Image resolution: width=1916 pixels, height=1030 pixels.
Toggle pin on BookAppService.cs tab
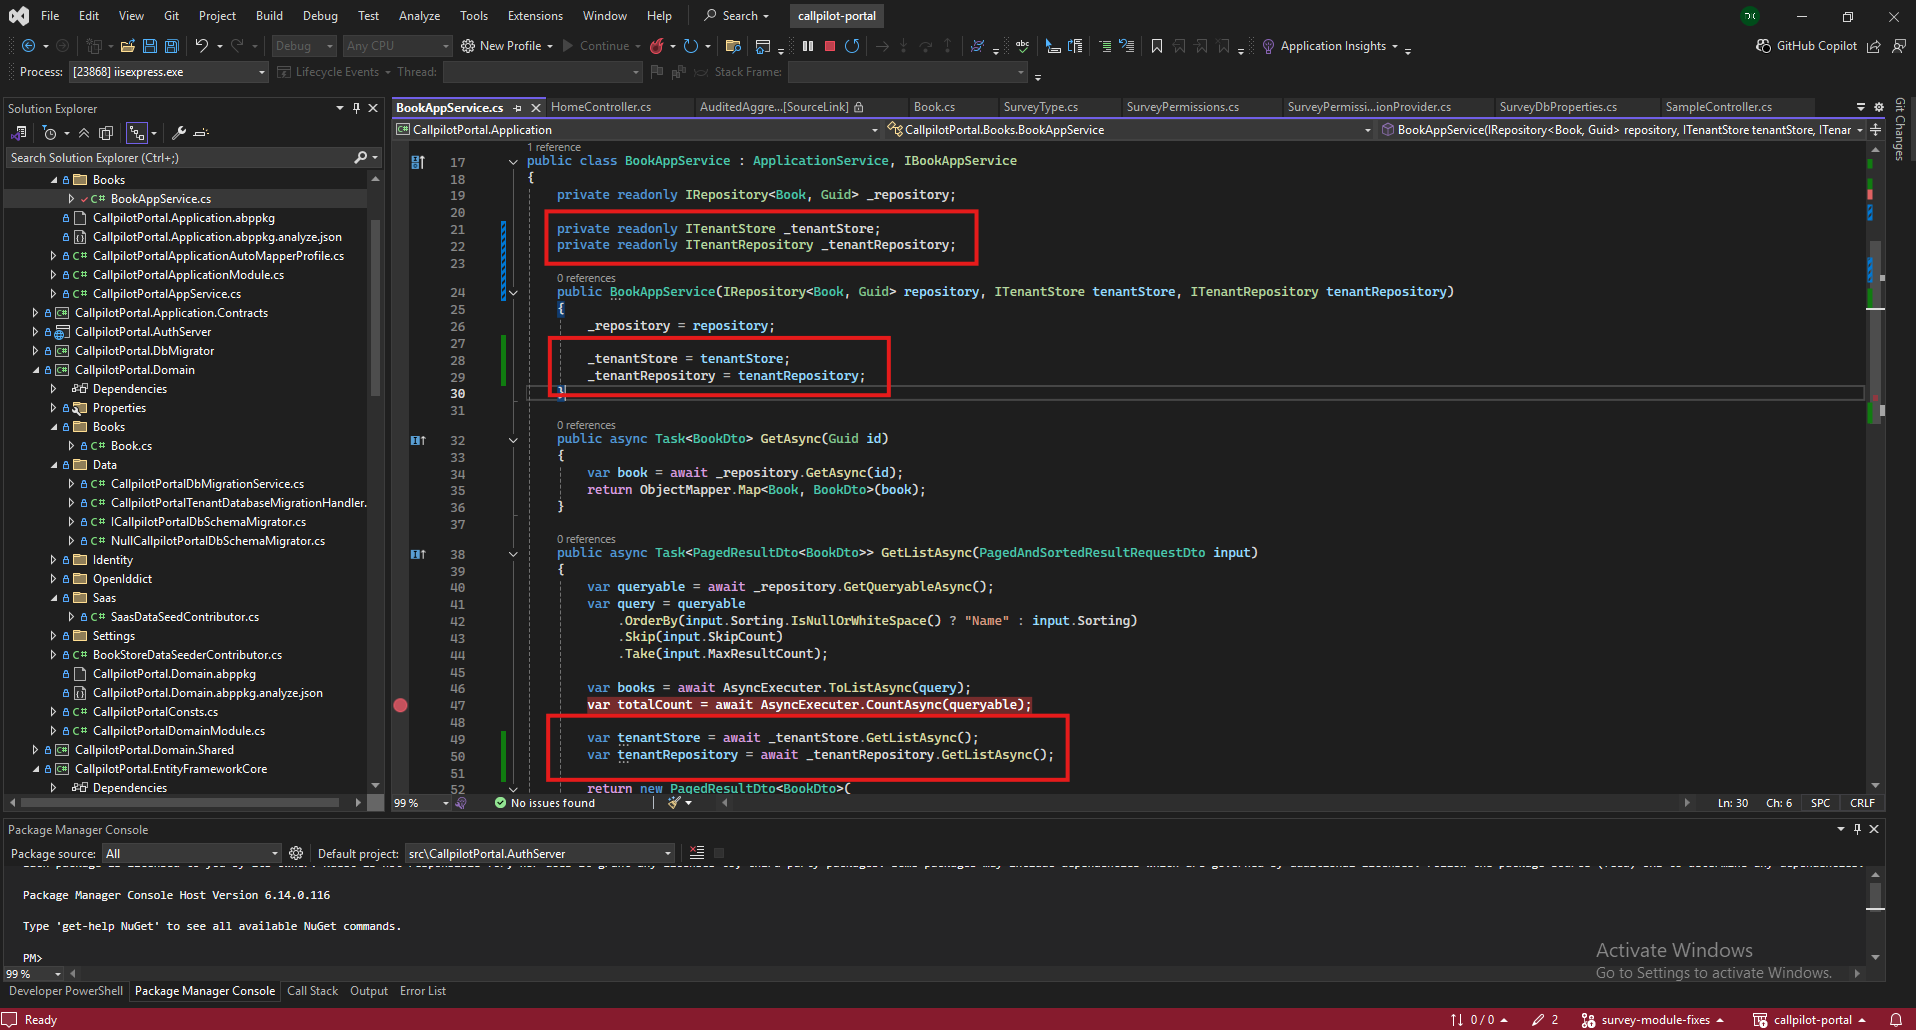pyautogui.click(x=517, y=108)
